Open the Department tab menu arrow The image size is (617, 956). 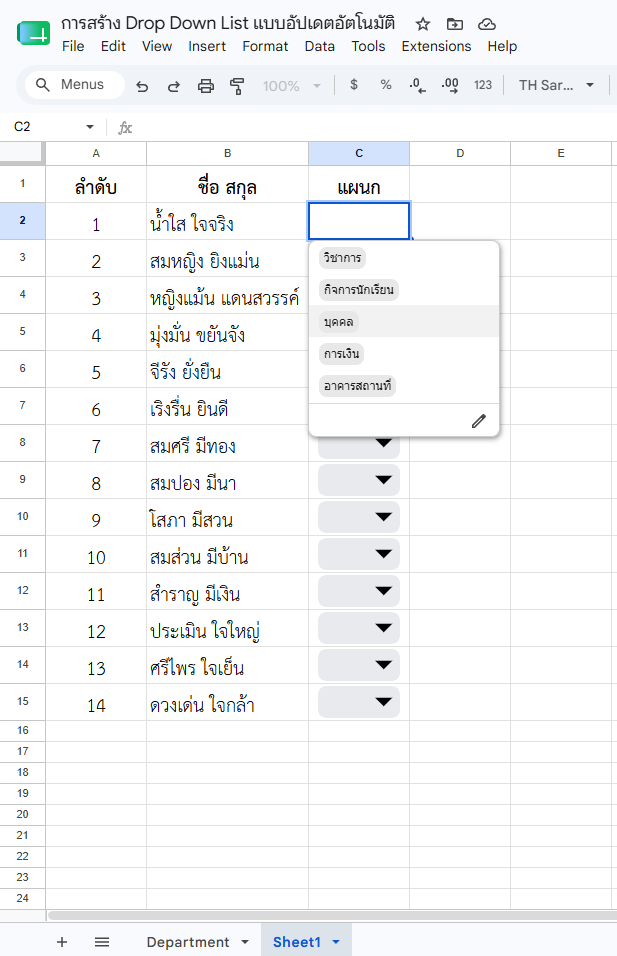click(245, 942)
